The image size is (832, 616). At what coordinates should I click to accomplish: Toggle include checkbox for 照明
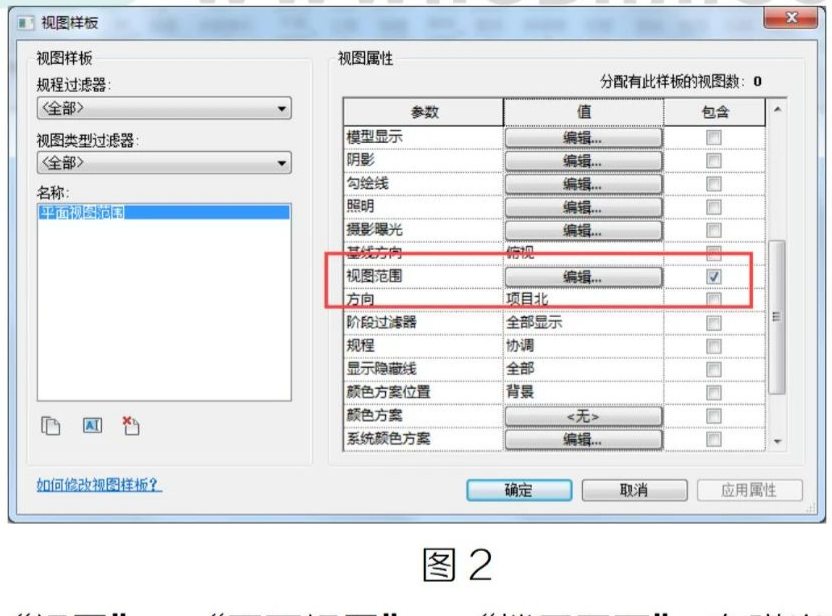[714, 207]
